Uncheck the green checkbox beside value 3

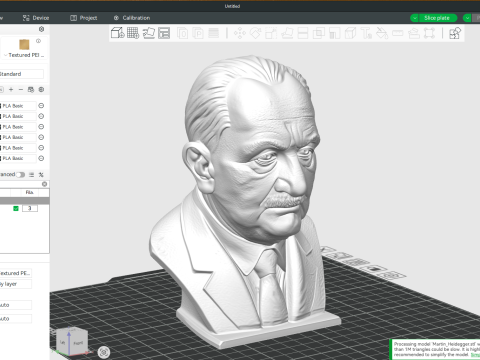tap(16, 208)
